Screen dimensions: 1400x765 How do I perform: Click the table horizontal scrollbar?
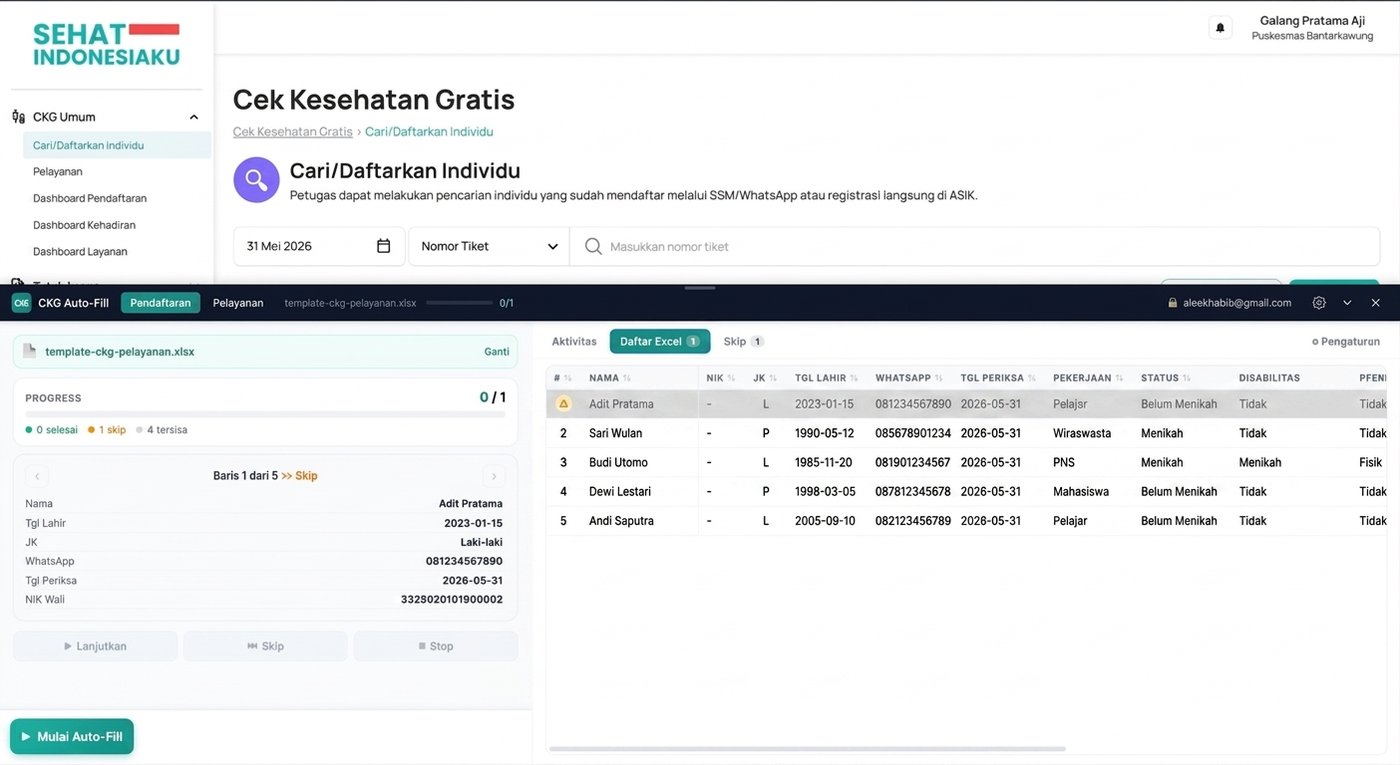pyautogui.click(x=807, y=749)
